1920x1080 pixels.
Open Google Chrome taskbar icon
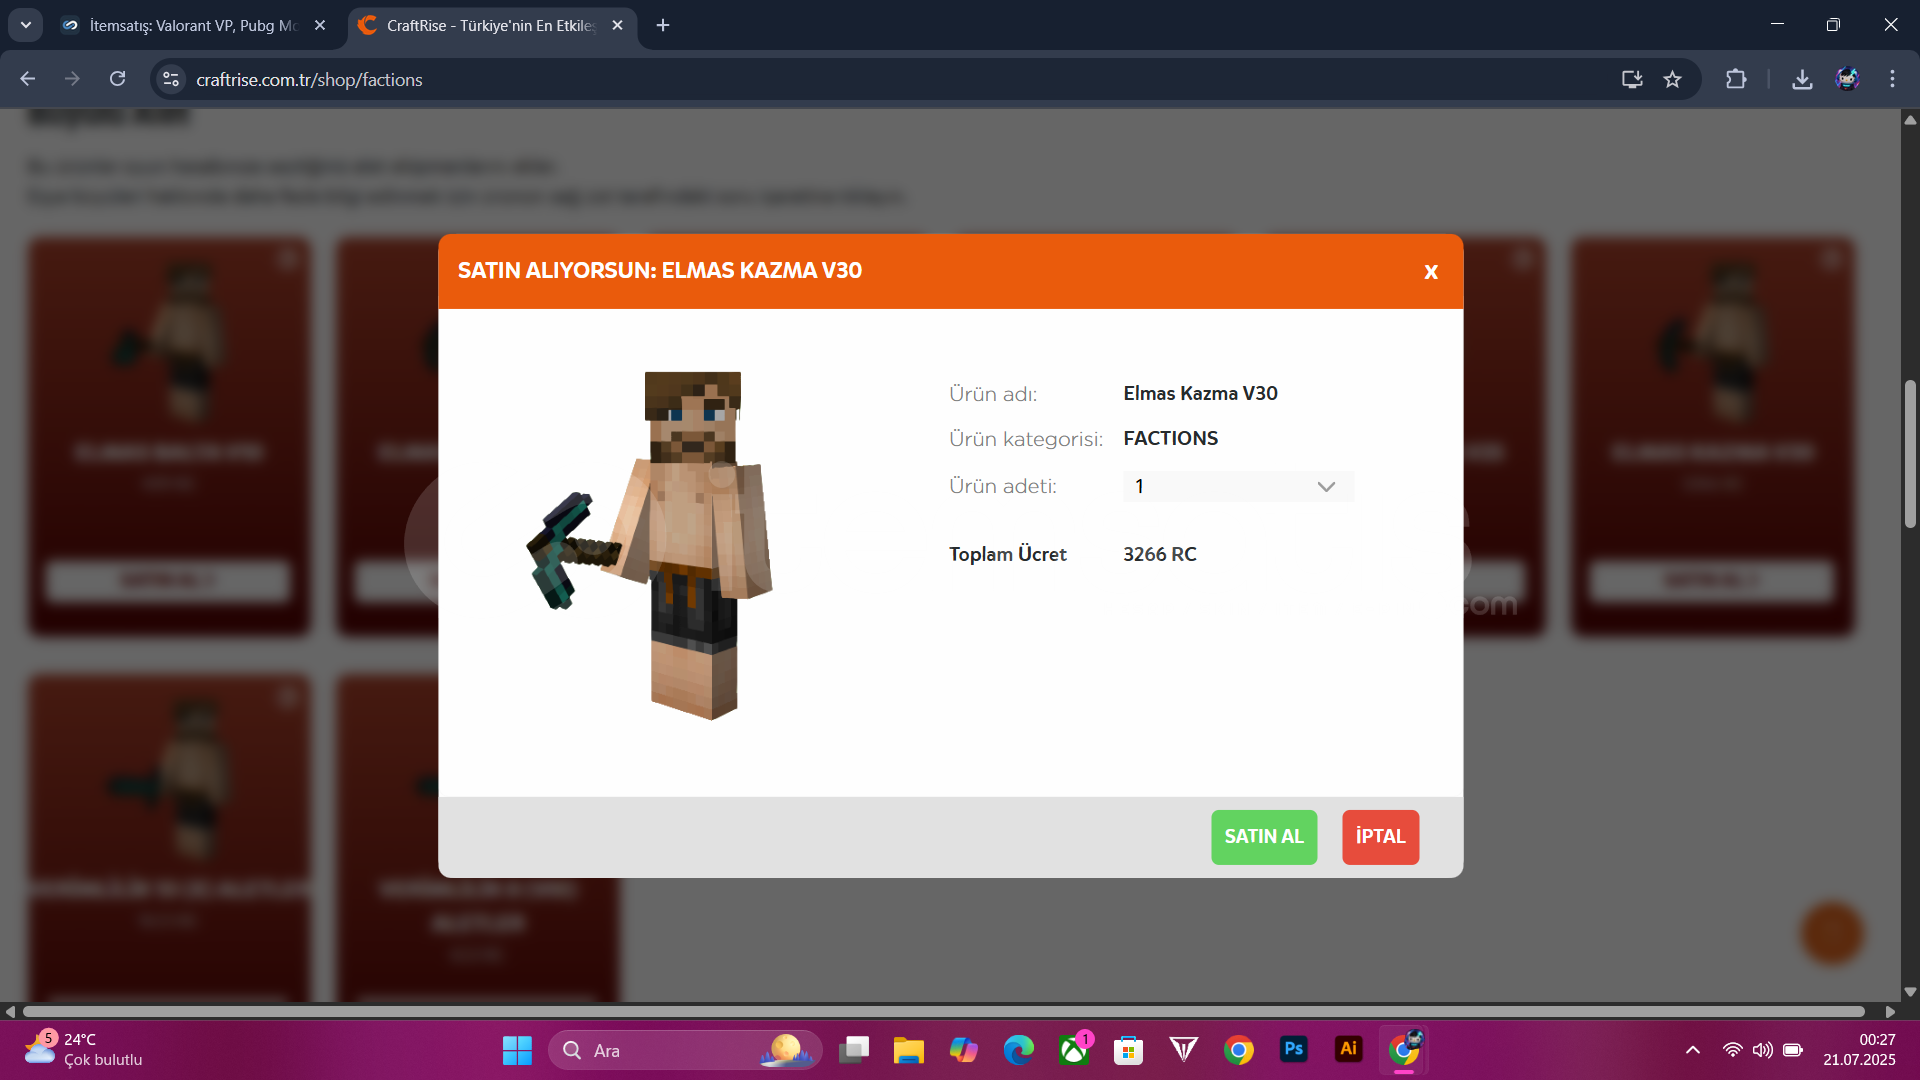[1238, 1050]
